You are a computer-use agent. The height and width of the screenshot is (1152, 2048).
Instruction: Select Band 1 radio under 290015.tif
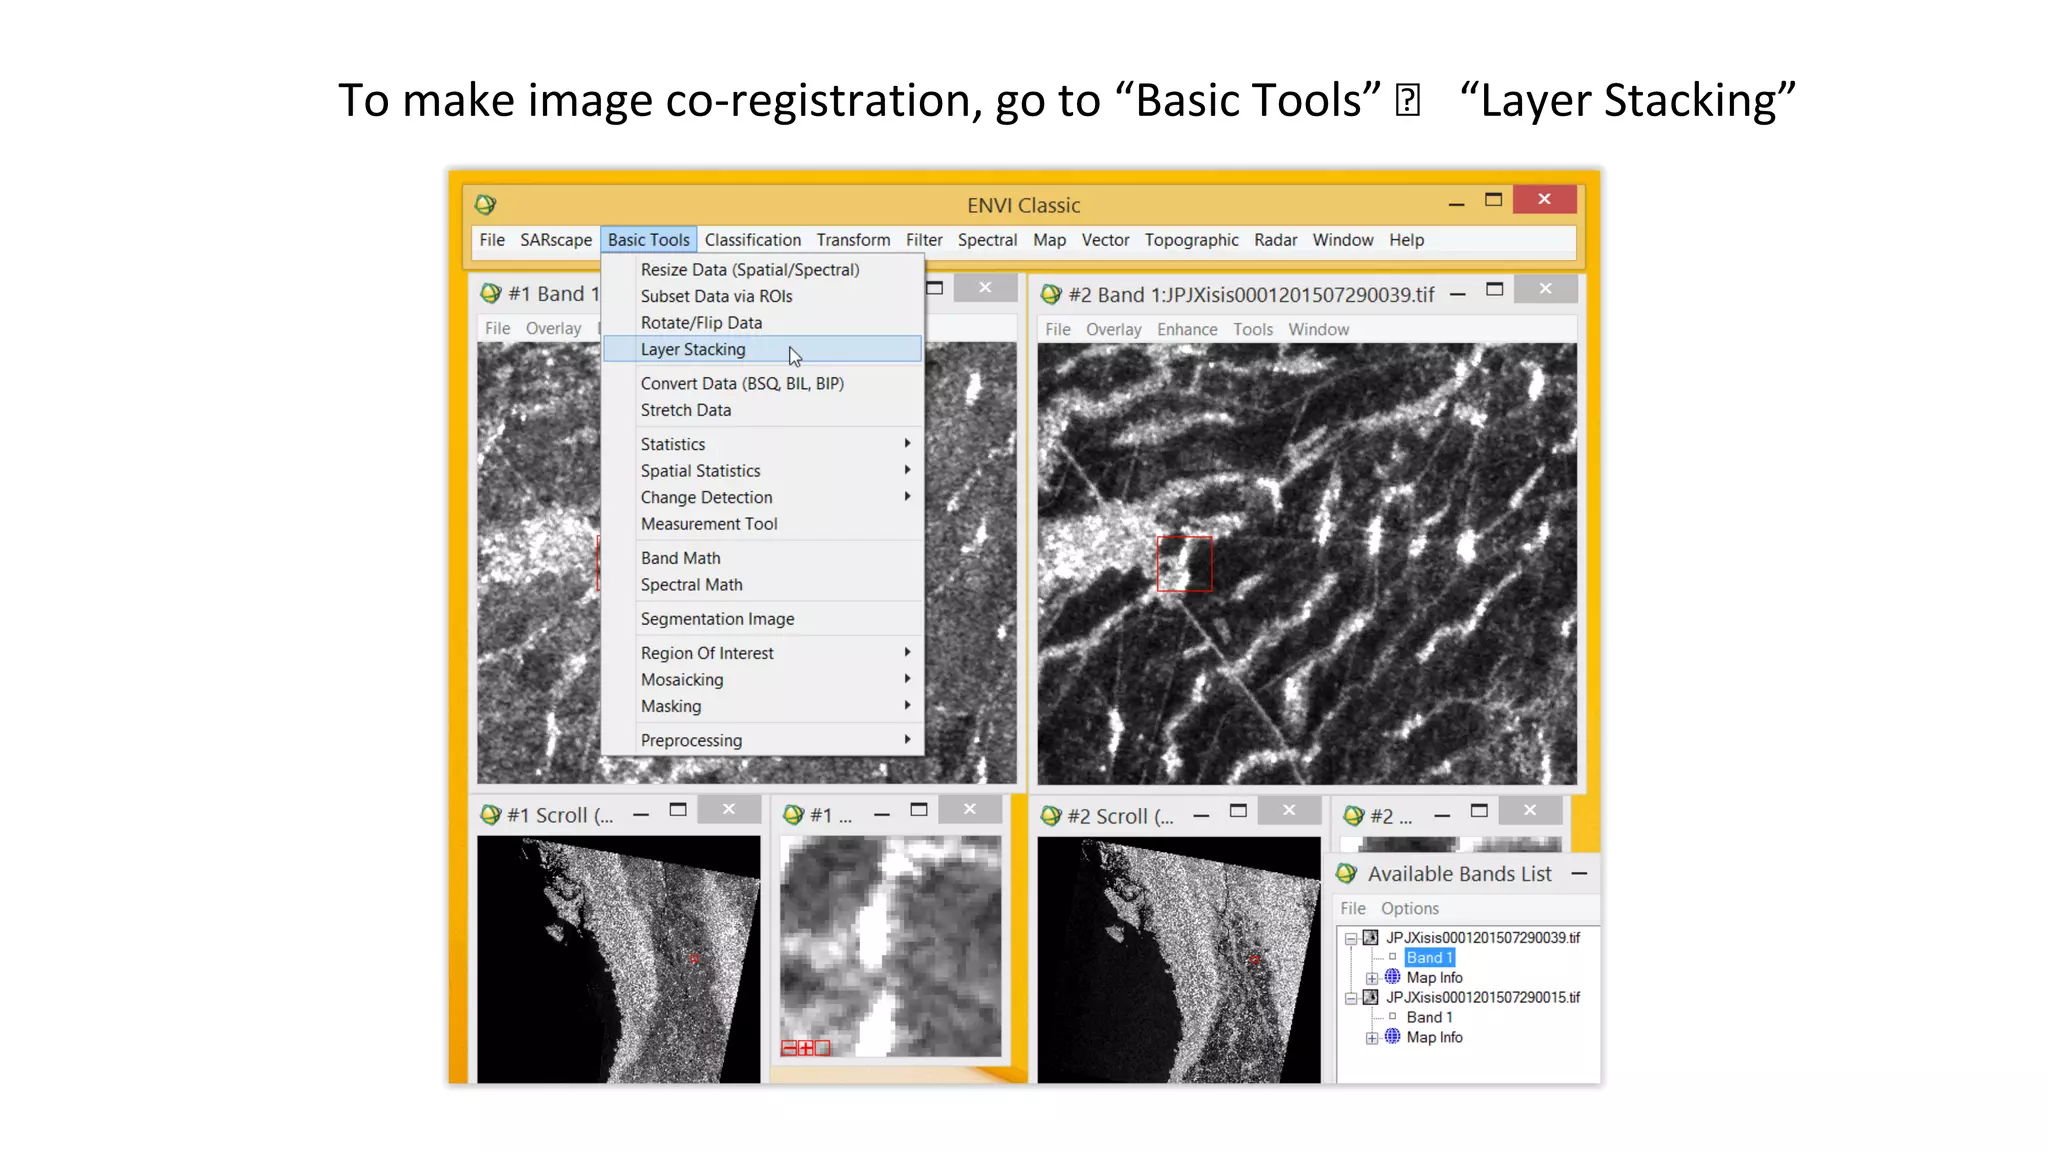pos(1392,1016)
